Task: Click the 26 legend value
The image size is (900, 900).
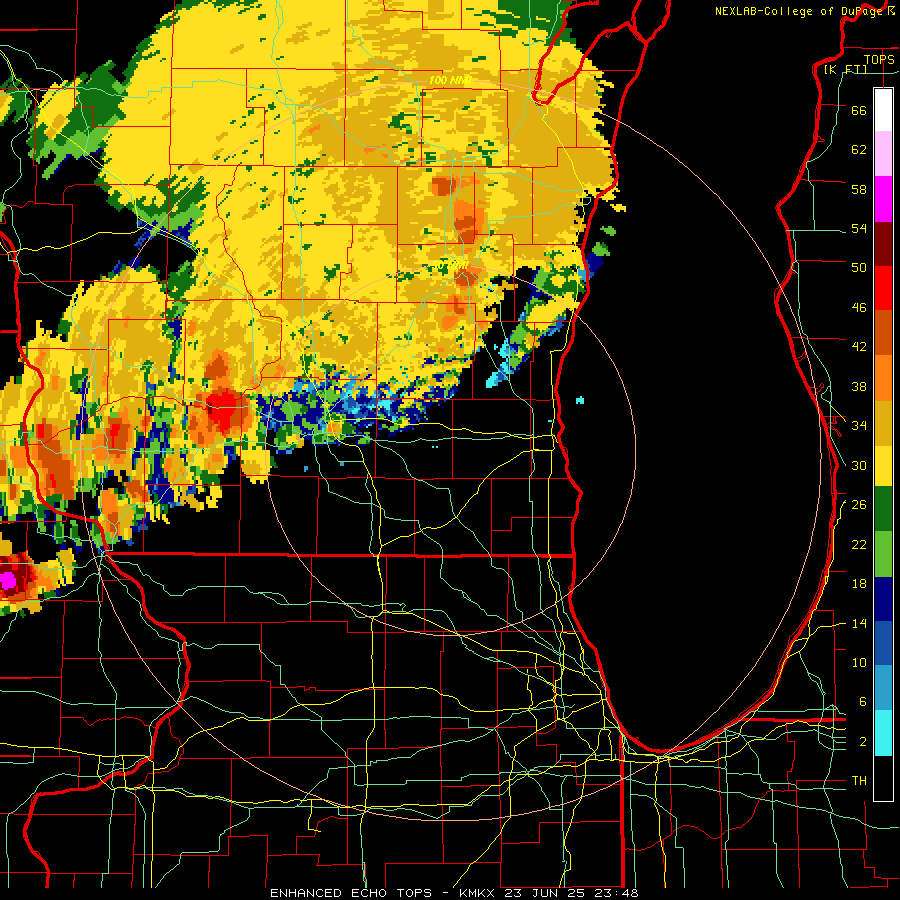Action: coord(859,505)
